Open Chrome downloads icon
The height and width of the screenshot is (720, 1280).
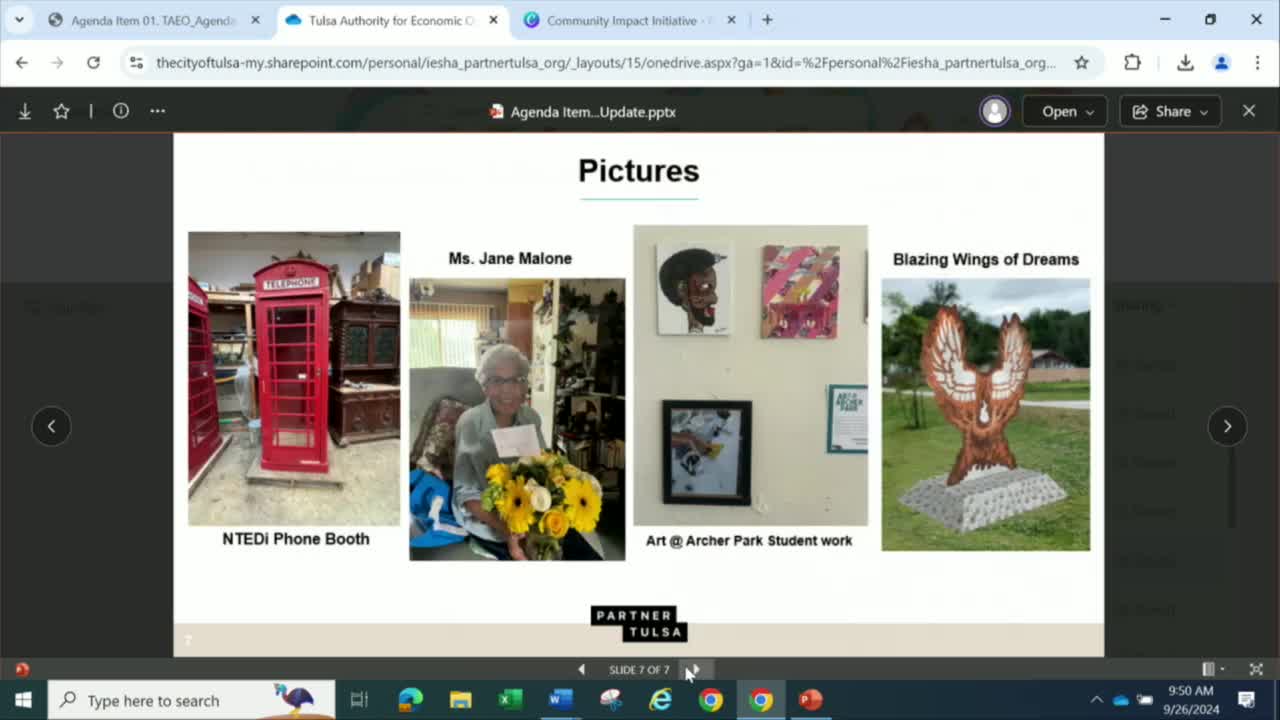click(1185, 62)
